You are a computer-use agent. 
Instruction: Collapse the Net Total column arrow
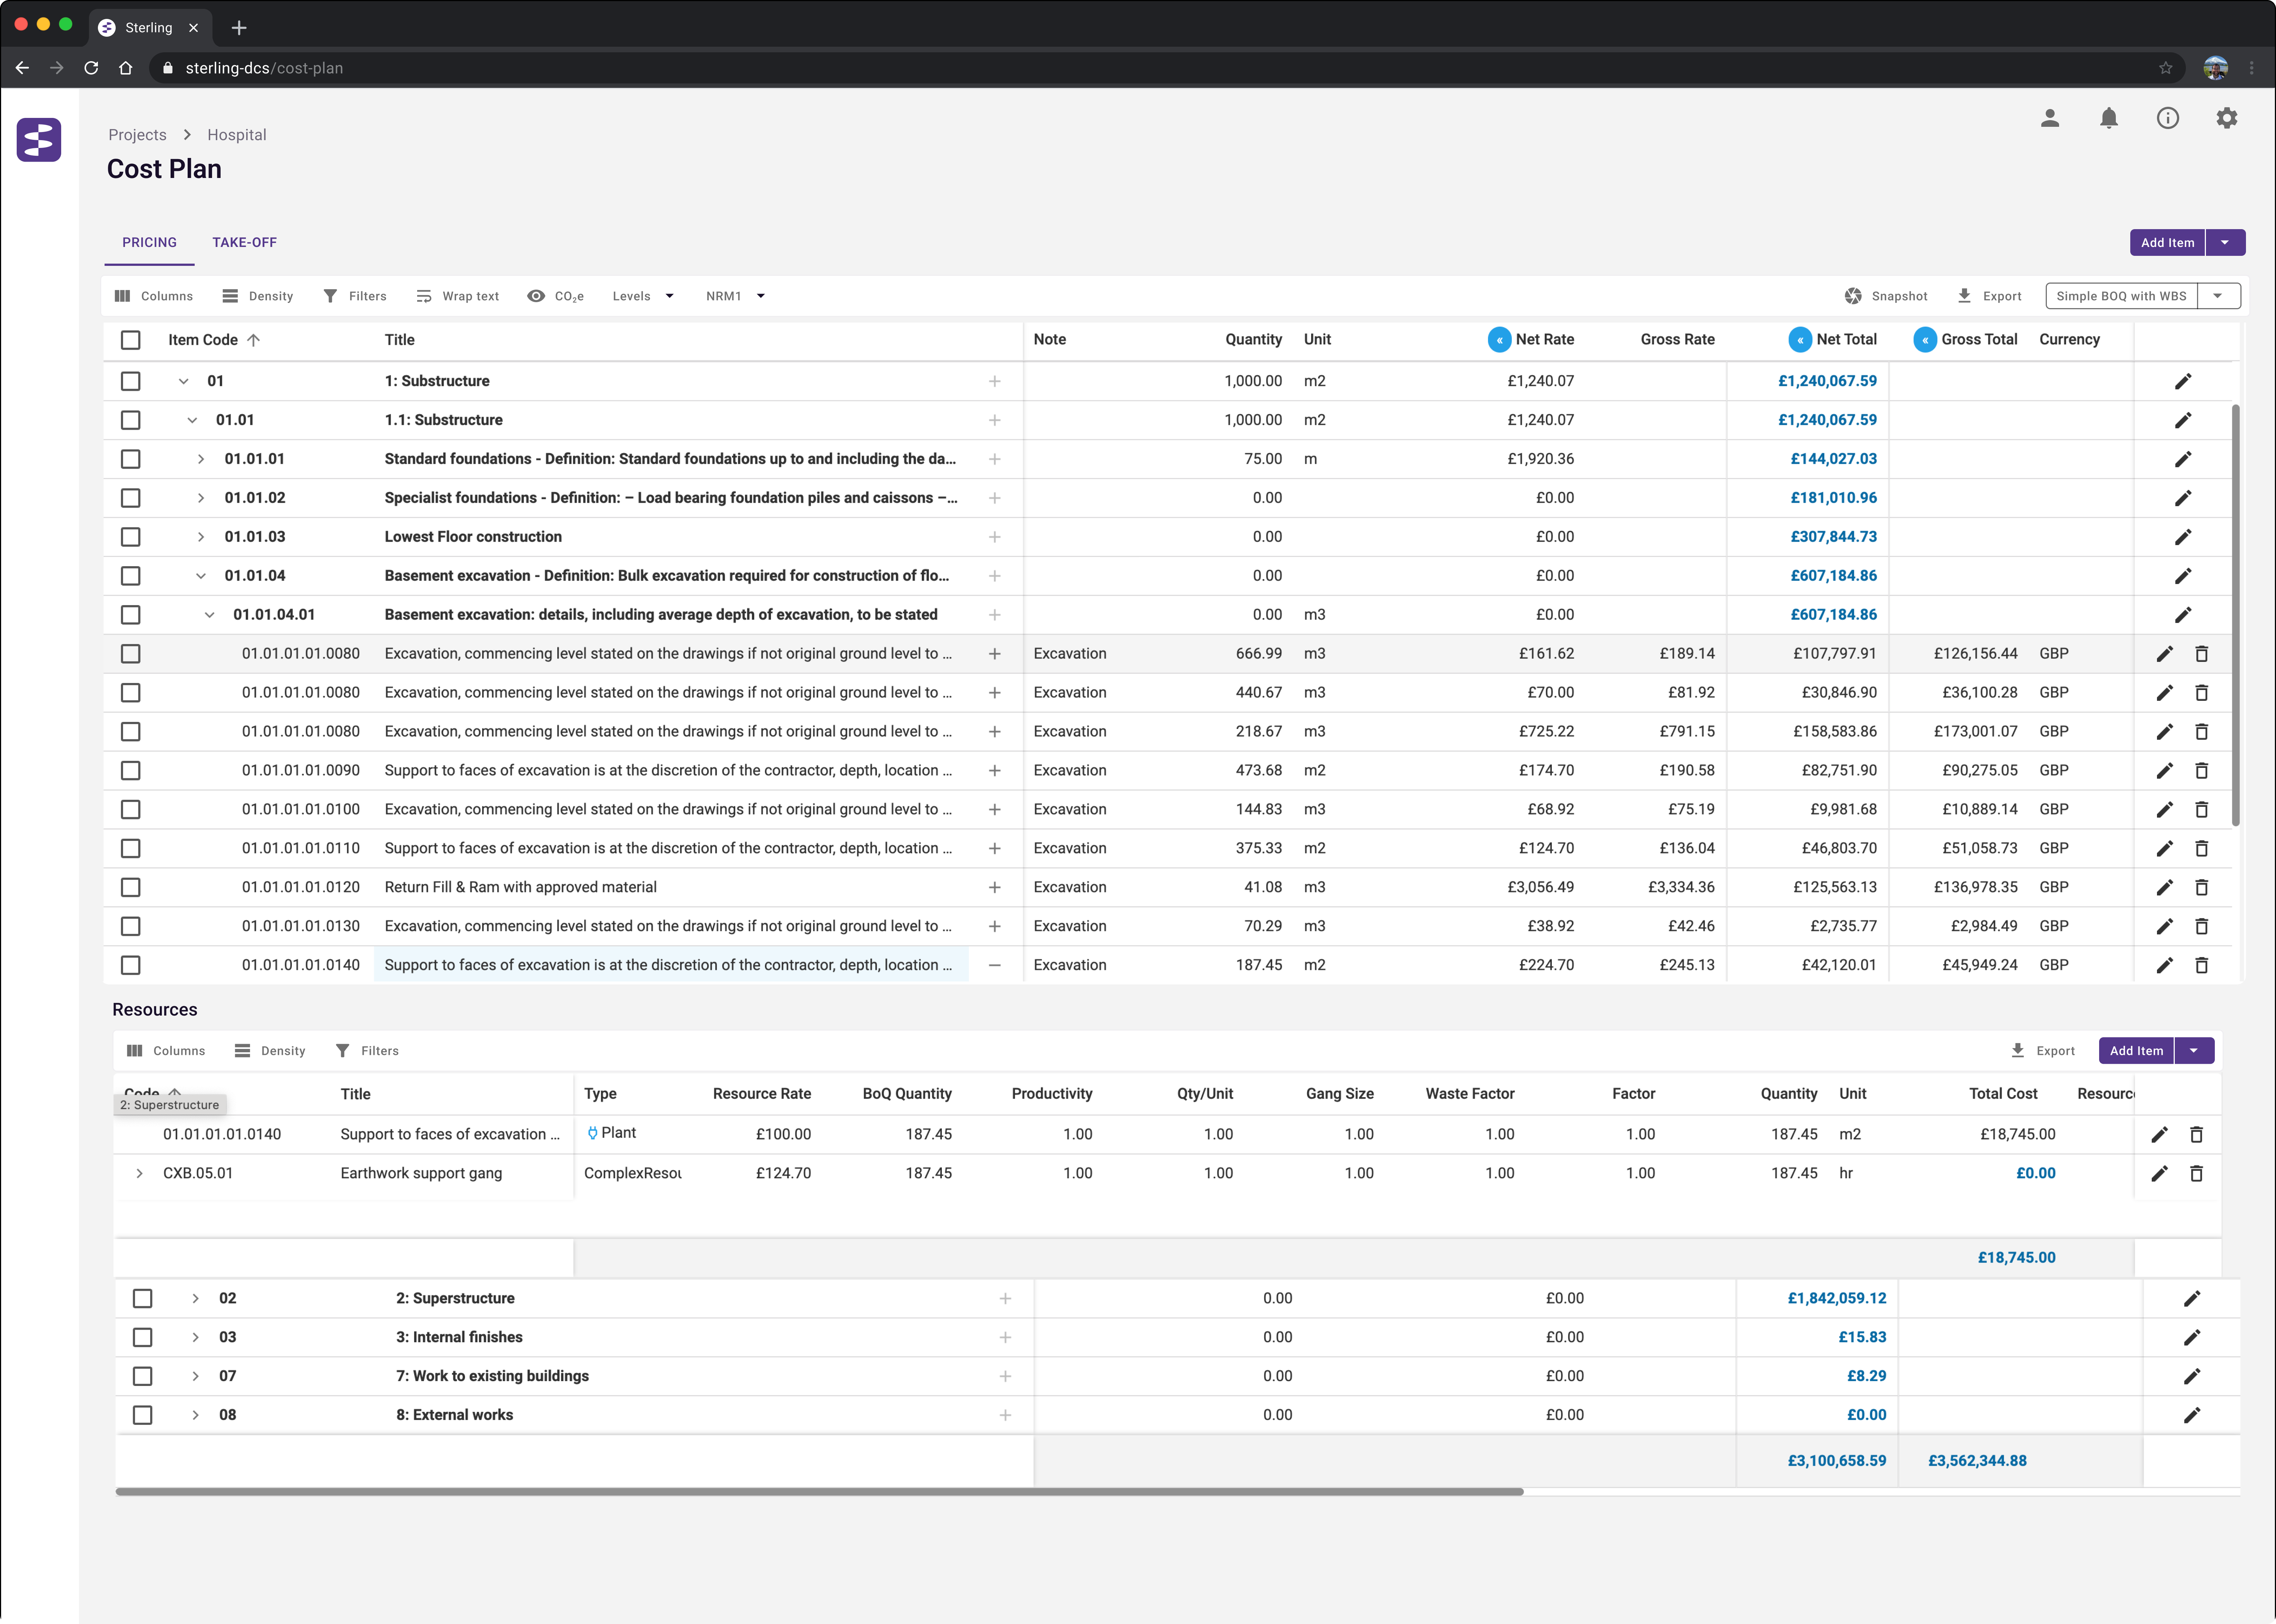tap(1800, 340)
